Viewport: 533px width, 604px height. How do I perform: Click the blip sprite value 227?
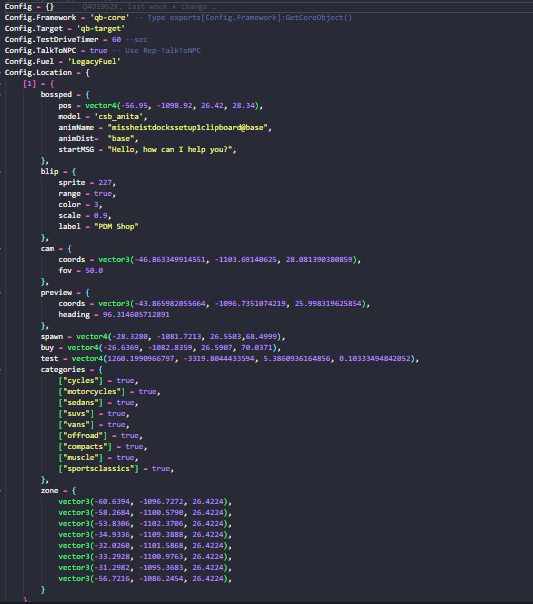pyautogui.click(x=105, y=183)
